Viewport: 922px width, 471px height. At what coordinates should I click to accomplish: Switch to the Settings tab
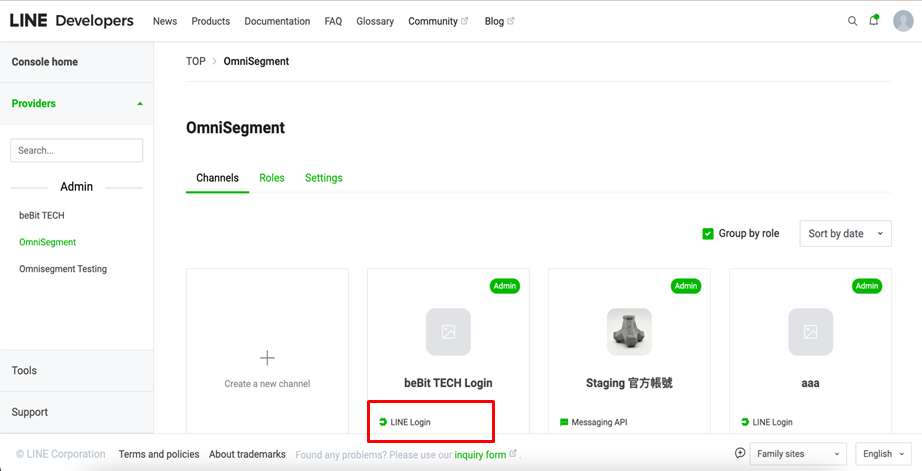(x=323, y=178)
